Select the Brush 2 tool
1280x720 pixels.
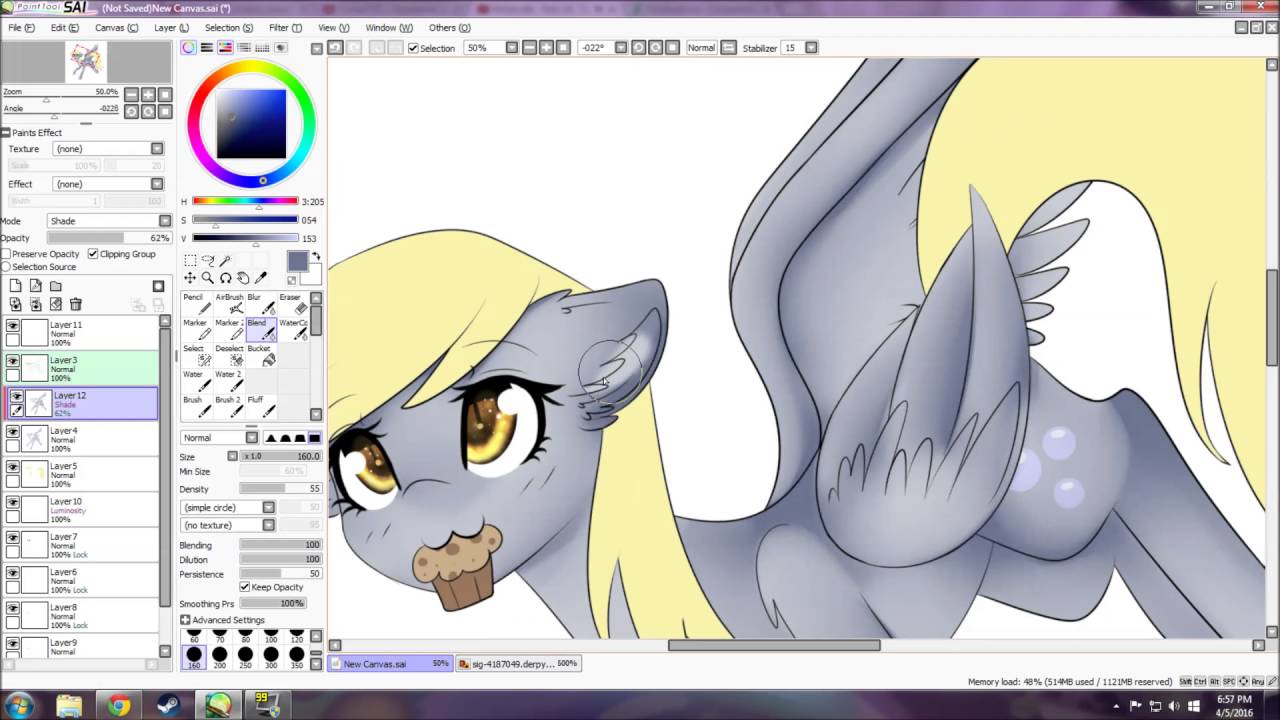[x=229, y=406]
